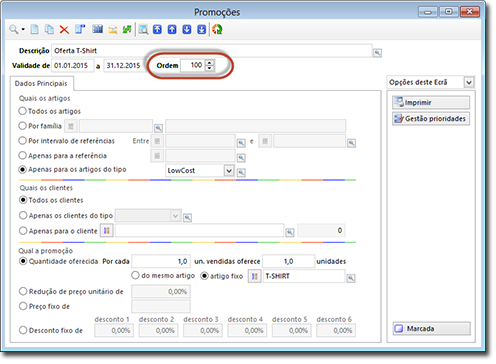Click the Descrição field with Oferta T-Shirt
Image resolution: width=496 pixels, height=364 pixels.
(212, 51)
